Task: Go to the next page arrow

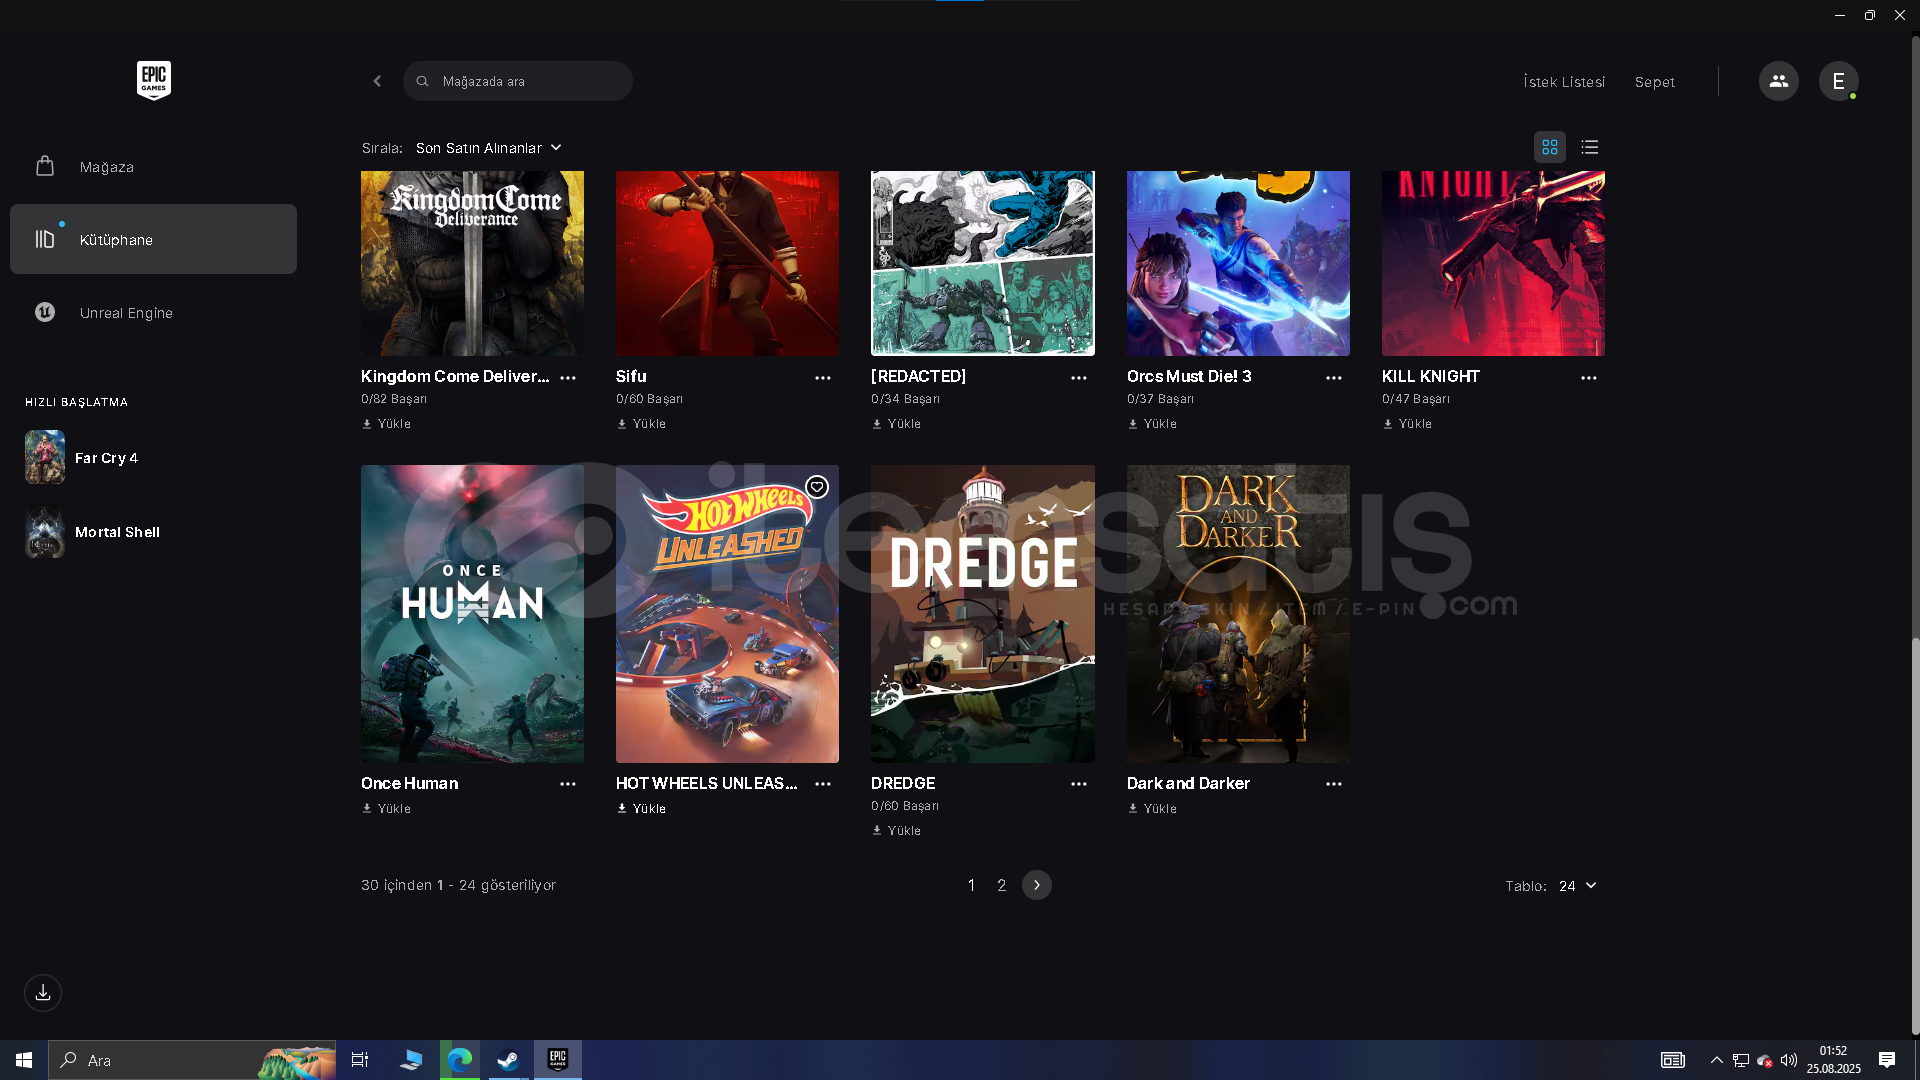Action: point(1037,885)
